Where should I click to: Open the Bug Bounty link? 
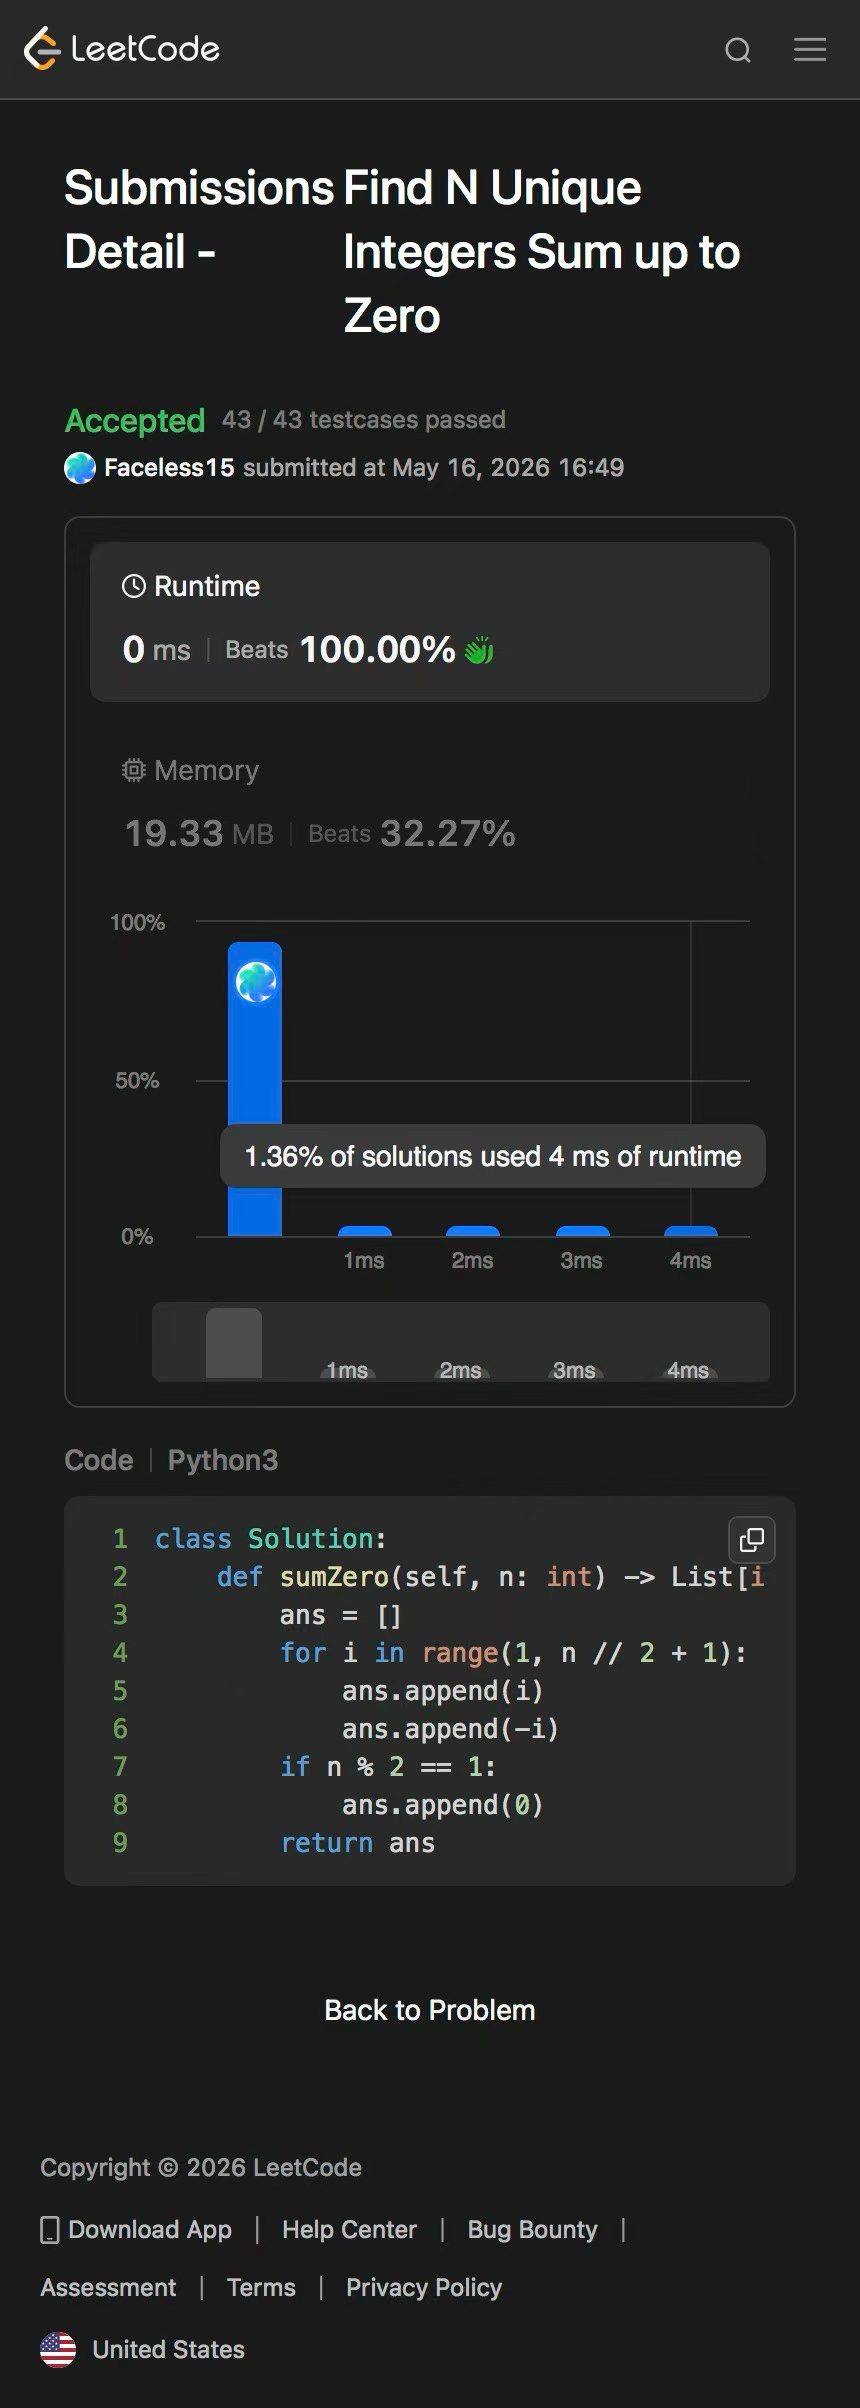point(532,2229)
